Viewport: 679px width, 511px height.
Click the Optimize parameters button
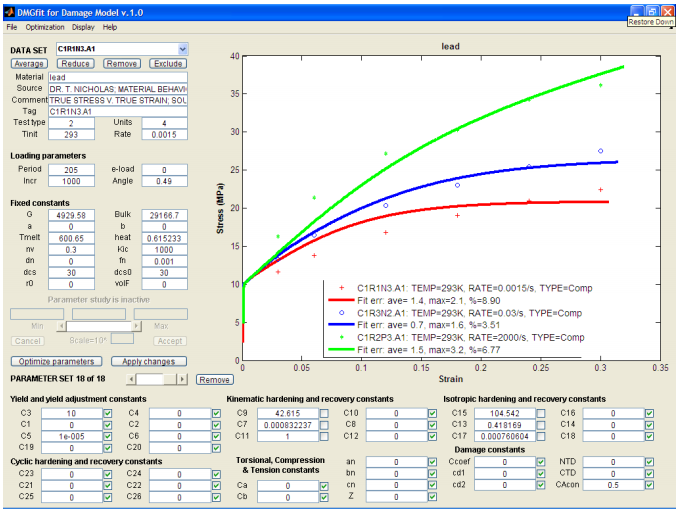pyautogui.click(x=56, y=361)
